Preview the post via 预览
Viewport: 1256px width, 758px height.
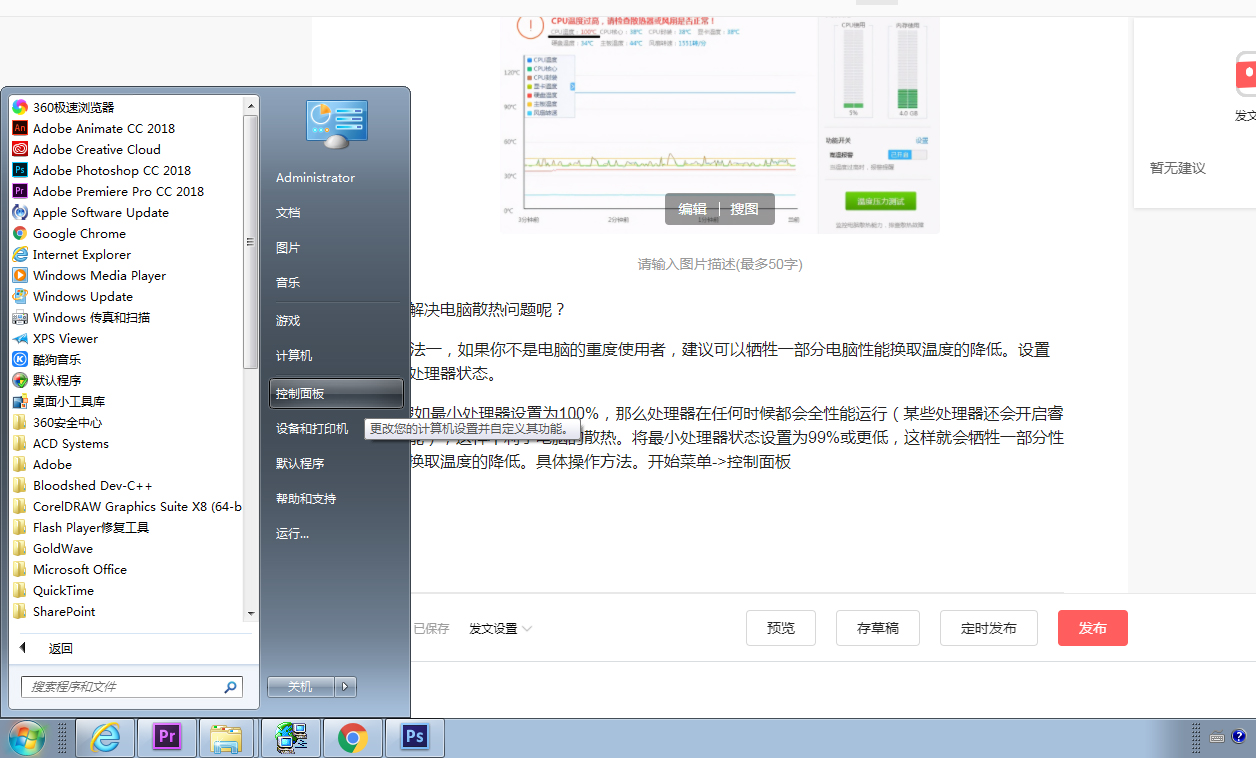[x=780, y=628]
